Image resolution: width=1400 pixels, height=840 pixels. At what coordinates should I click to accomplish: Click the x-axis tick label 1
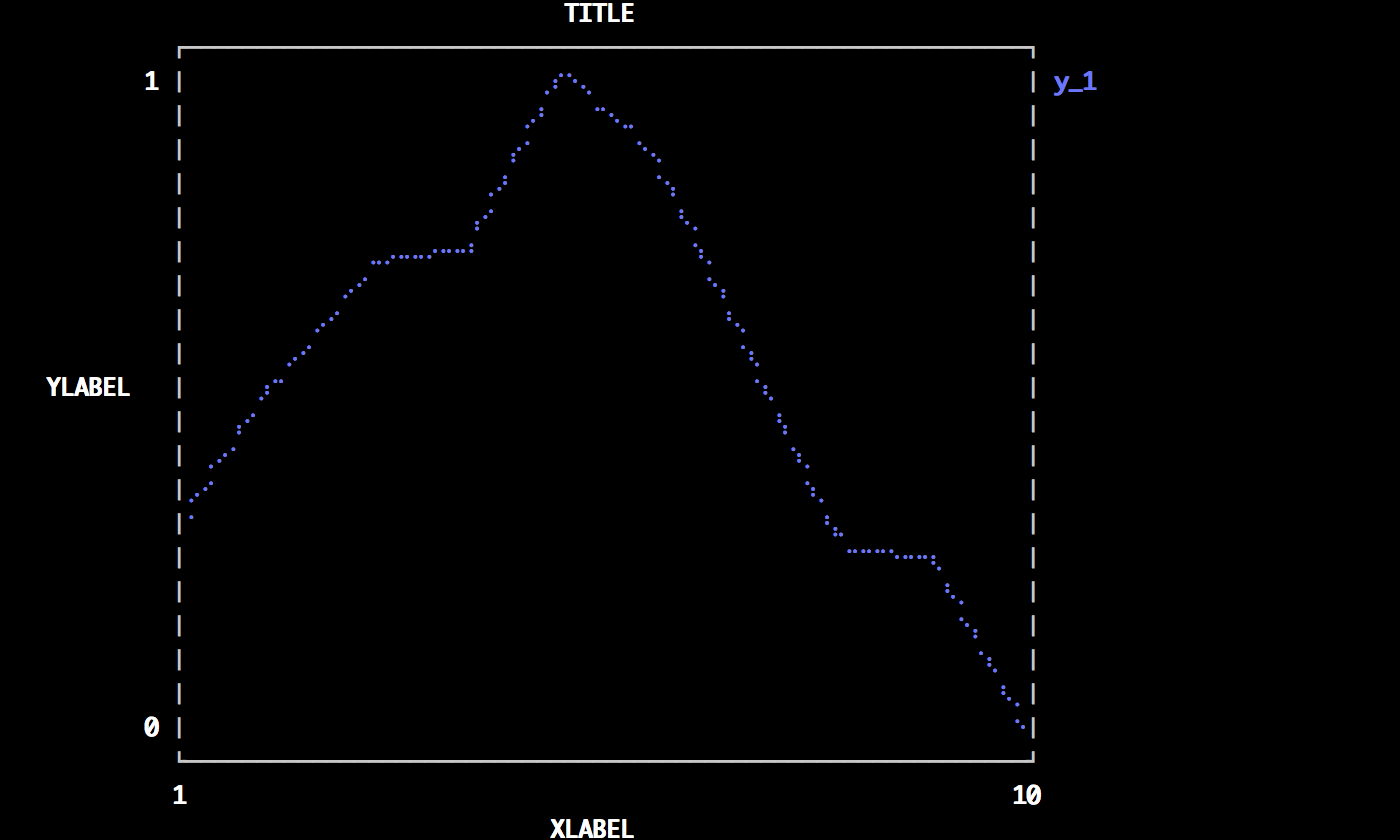point(180,795)
